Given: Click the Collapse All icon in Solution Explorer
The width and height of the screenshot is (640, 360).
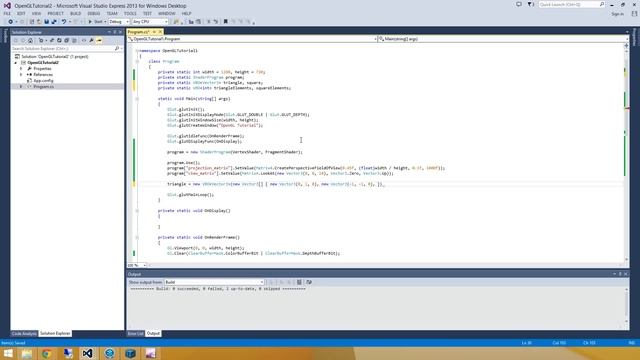Looking at the screenshot, I should (67, 40).
